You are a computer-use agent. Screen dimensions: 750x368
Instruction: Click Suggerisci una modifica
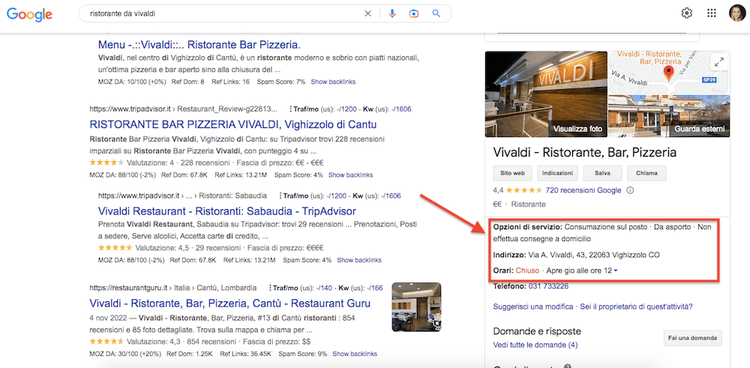click(x=533, y=306)
